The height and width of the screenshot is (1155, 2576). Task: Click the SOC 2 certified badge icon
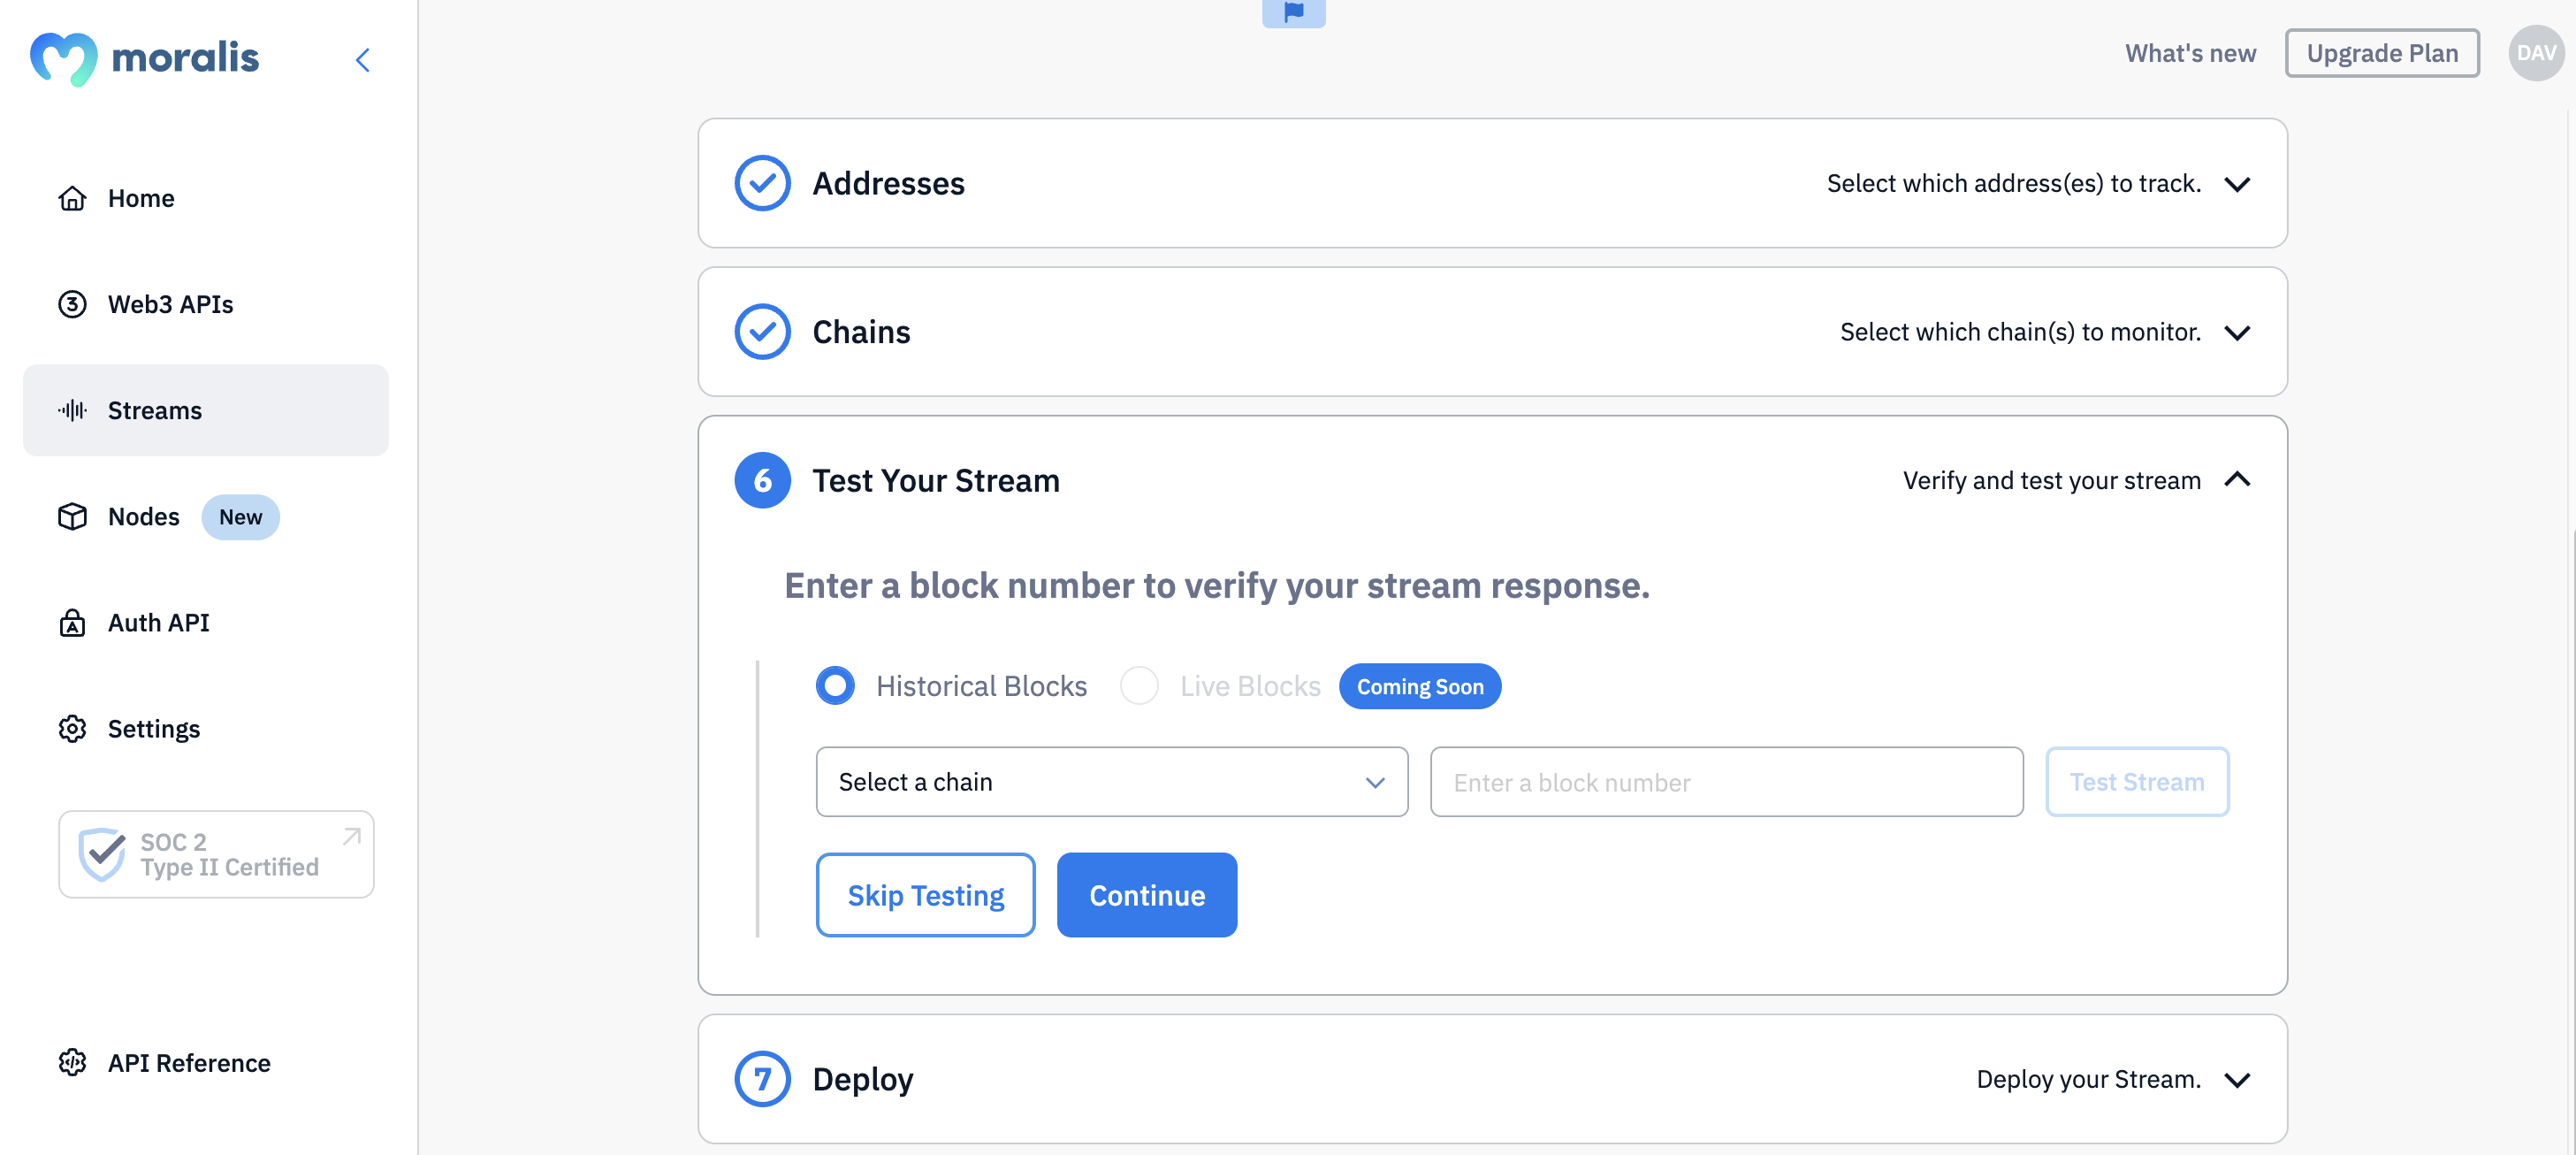(103, 853)
